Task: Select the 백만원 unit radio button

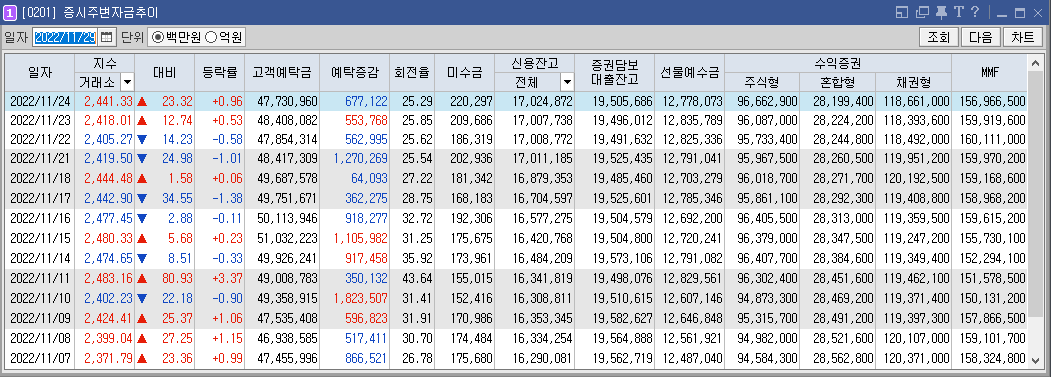Action: pyautogui.click(x=158, y=38)
